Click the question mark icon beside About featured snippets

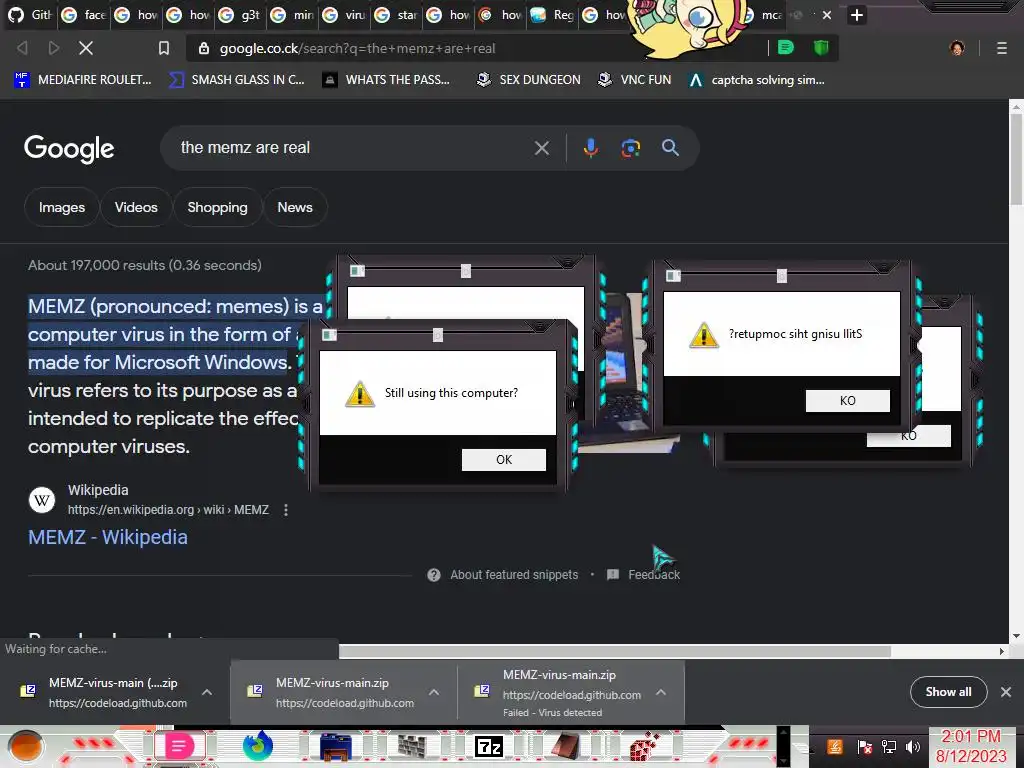434,575
